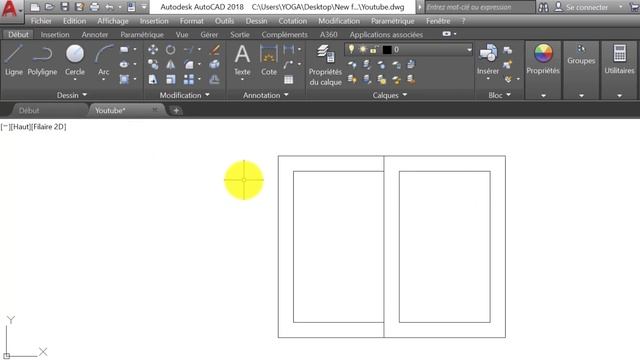Click the [-] viewport control
This screenshot has height=360, width=640.
click(x=5, y=127)
